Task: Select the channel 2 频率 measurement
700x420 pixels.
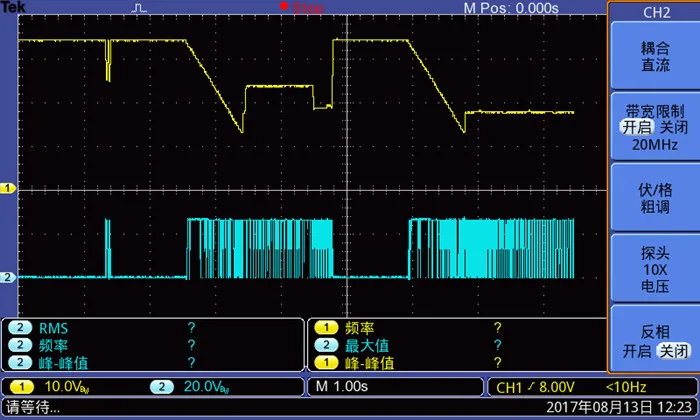Action: (x=153, y=345)
